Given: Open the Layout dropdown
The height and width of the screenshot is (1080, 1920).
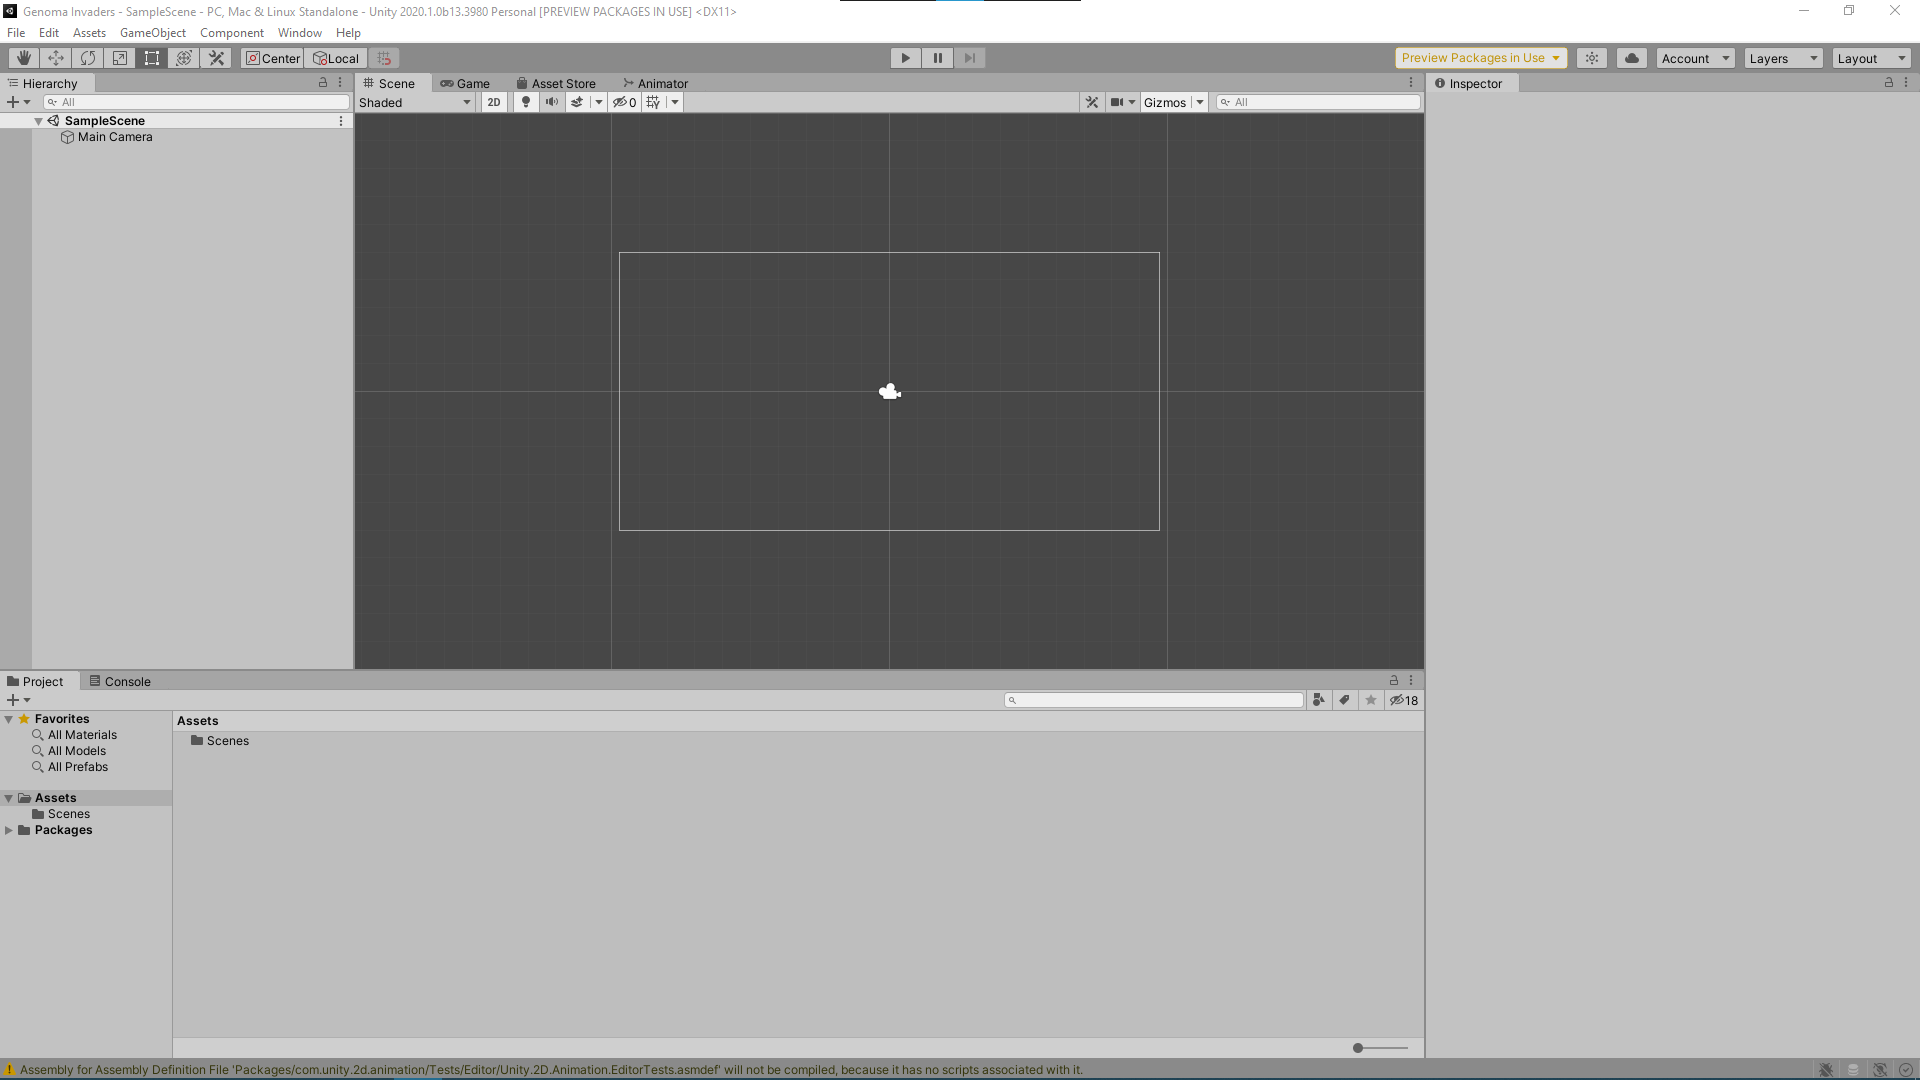Looking at the screenshot, I should pyautogui.click(x=1871, y=58).
